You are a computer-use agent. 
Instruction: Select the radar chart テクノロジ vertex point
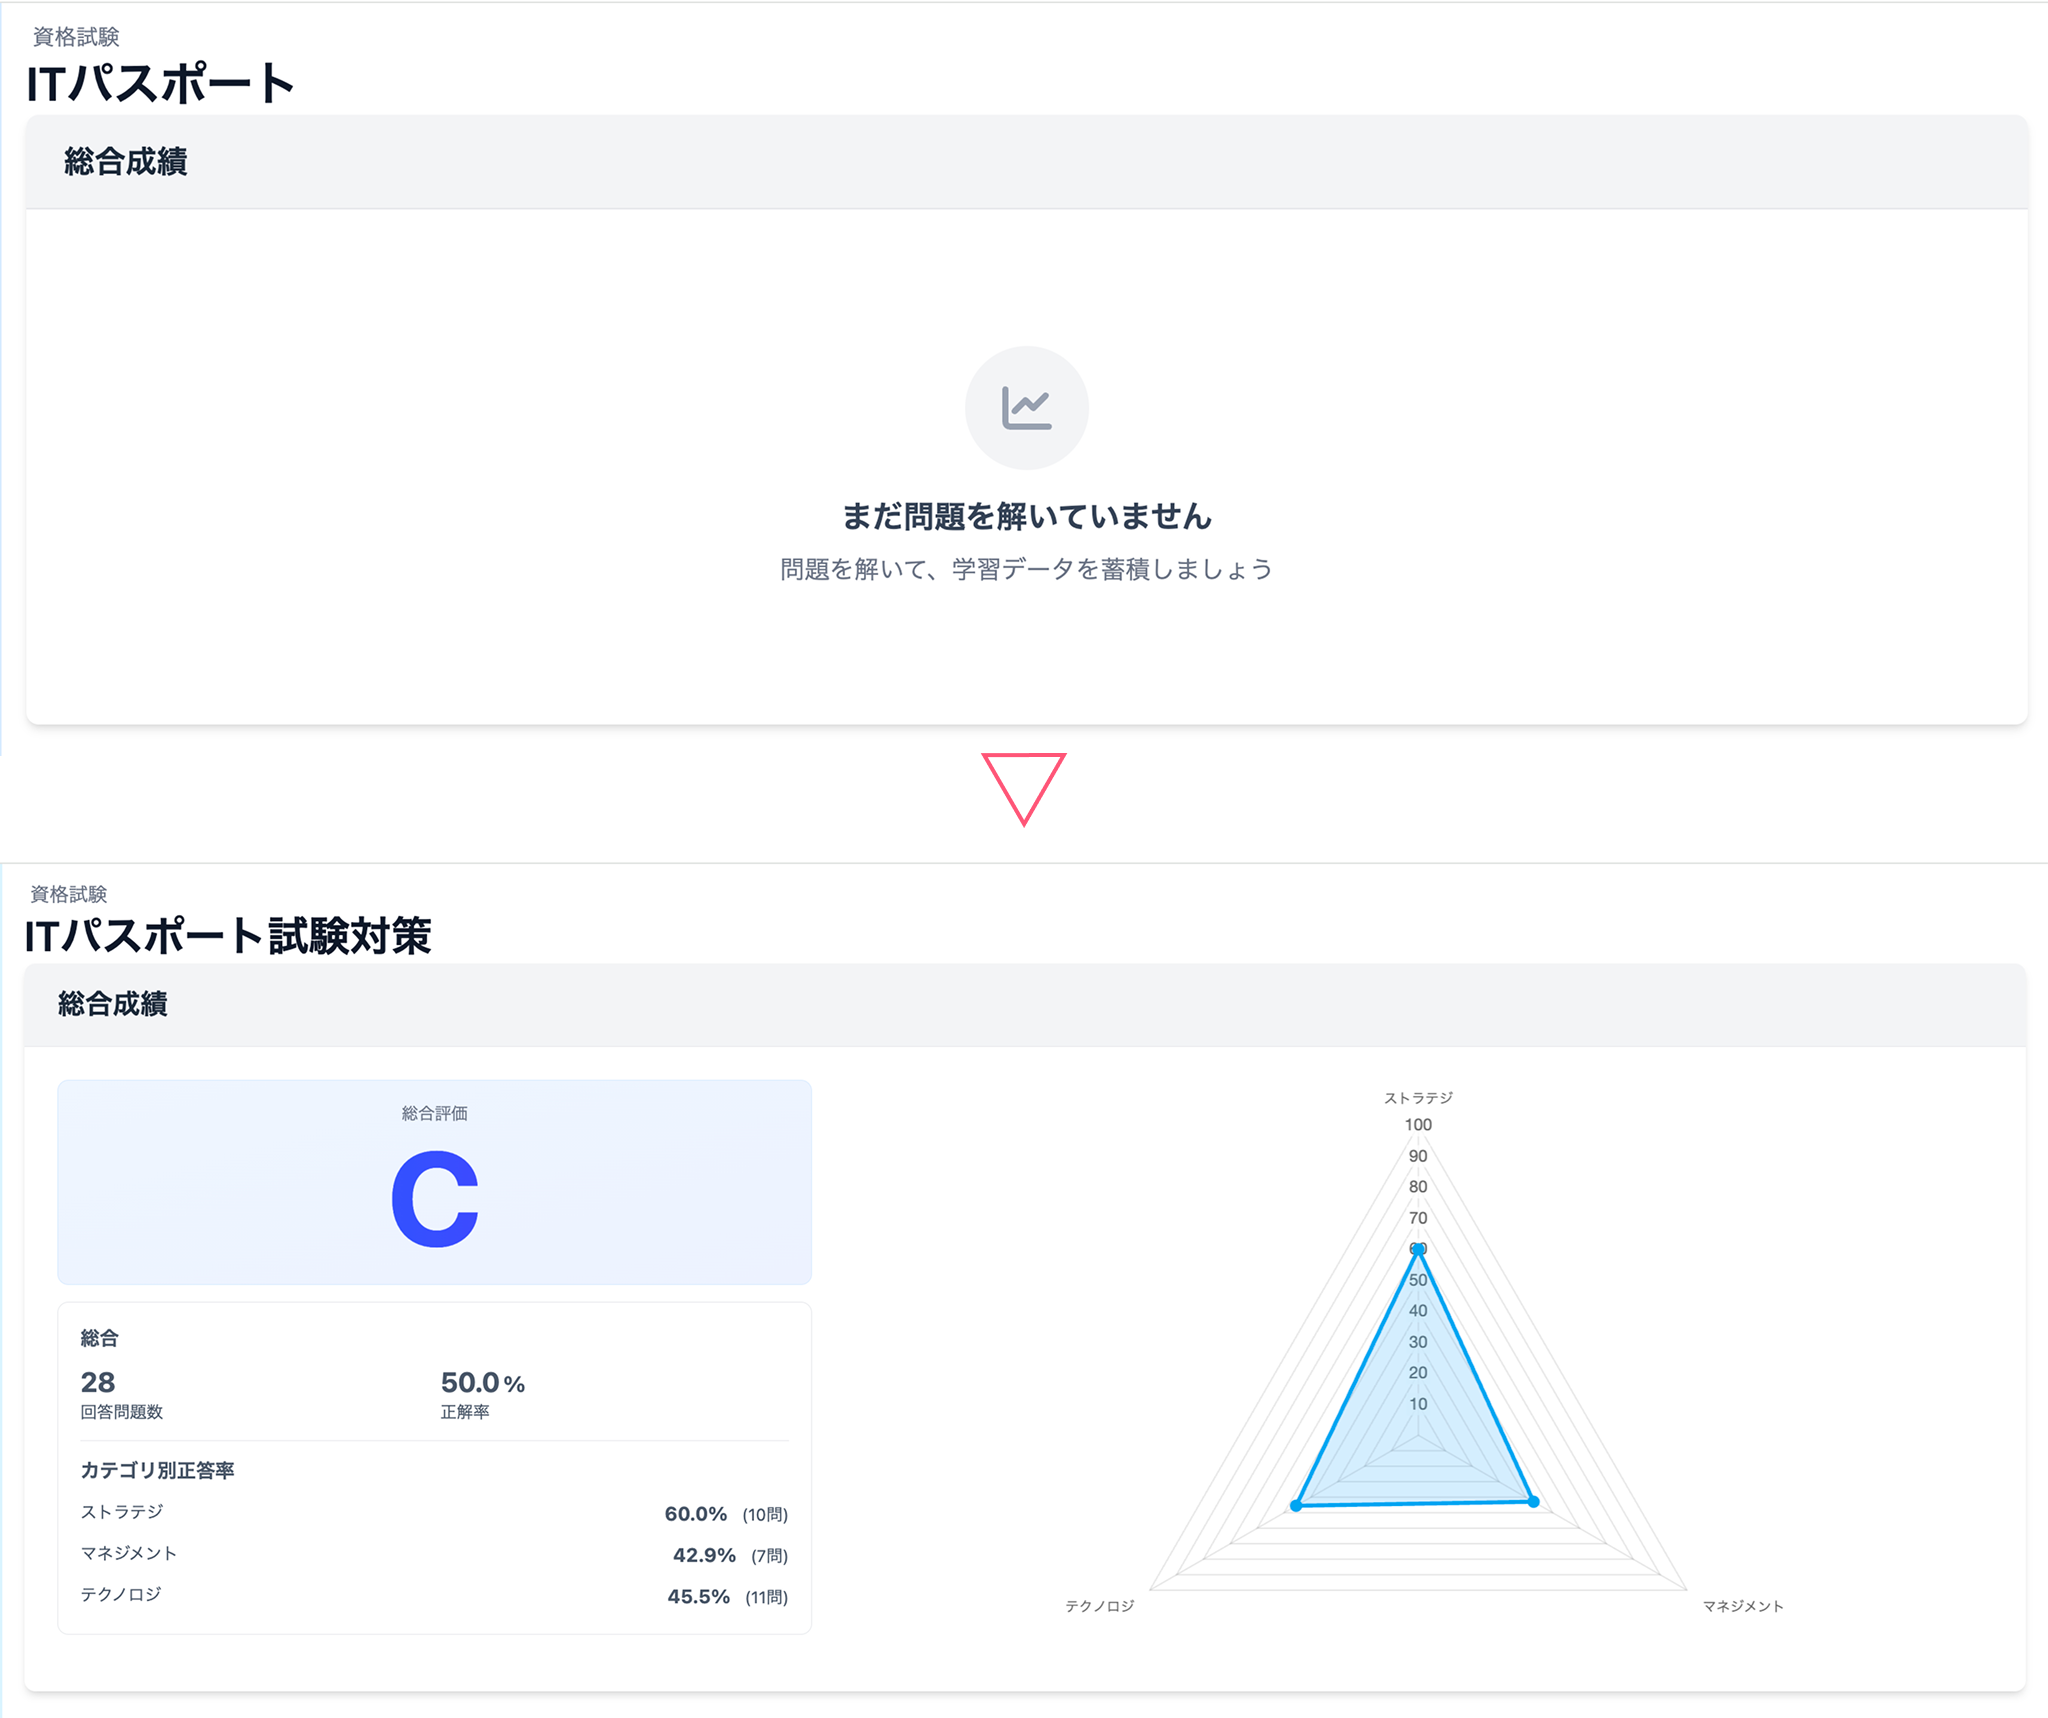tap(1297, 1503)
